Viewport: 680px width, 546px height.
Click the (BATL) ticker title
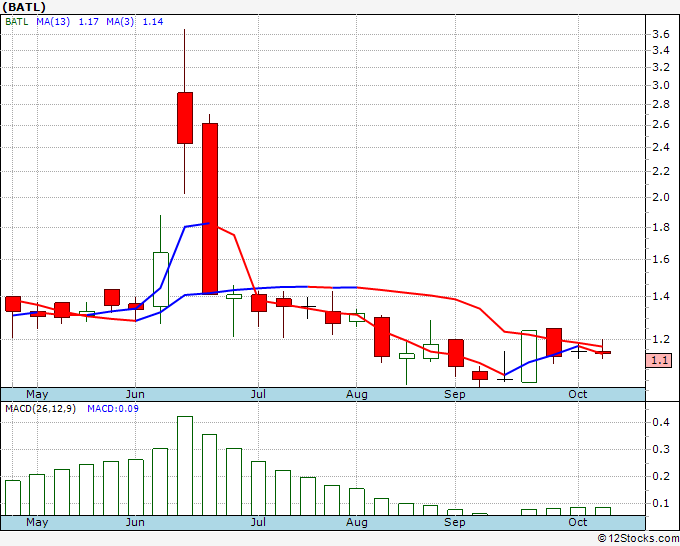coord(25,6)
